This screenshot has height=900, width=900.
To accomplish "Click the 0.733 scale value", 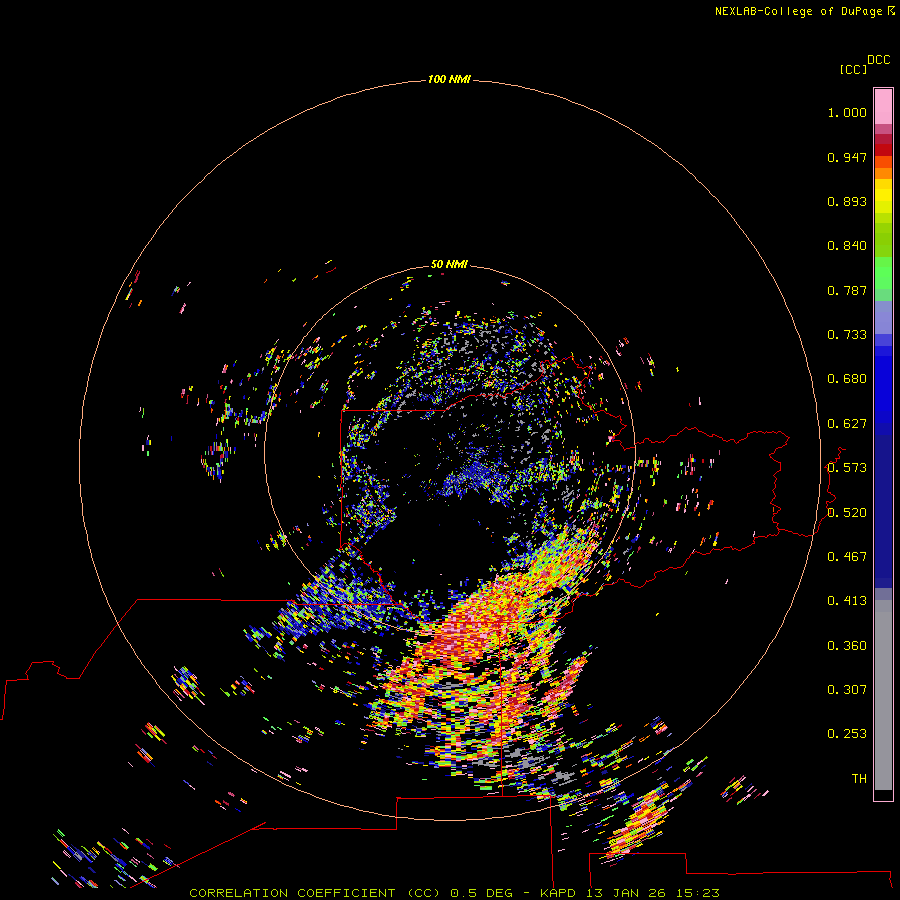I will tap(847, 335).
